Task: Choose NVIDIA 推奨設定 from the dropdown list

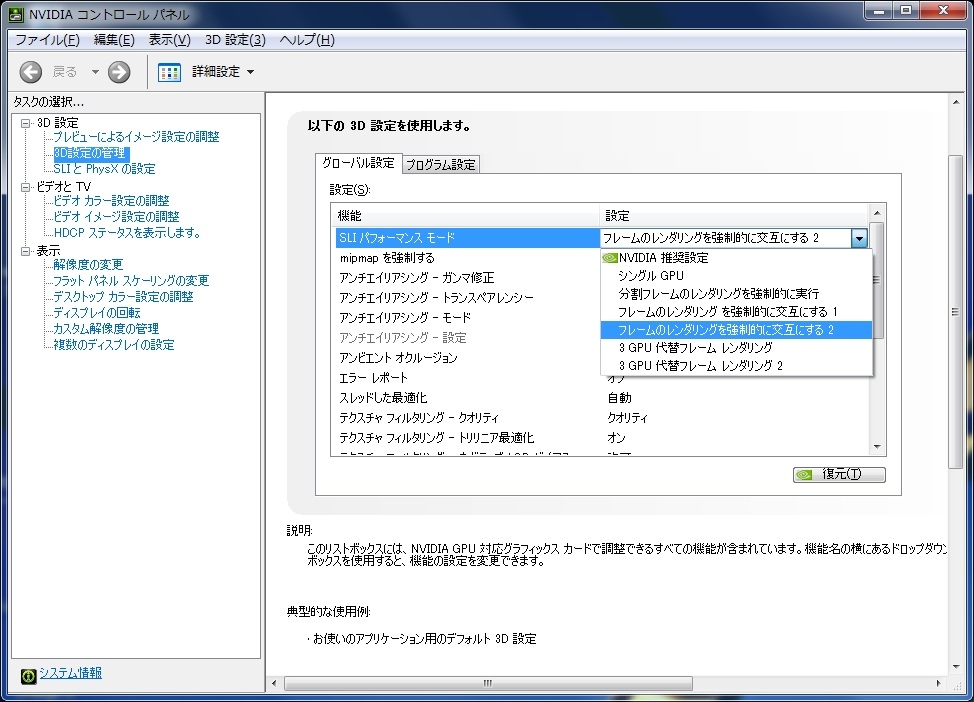Action: 736,258
